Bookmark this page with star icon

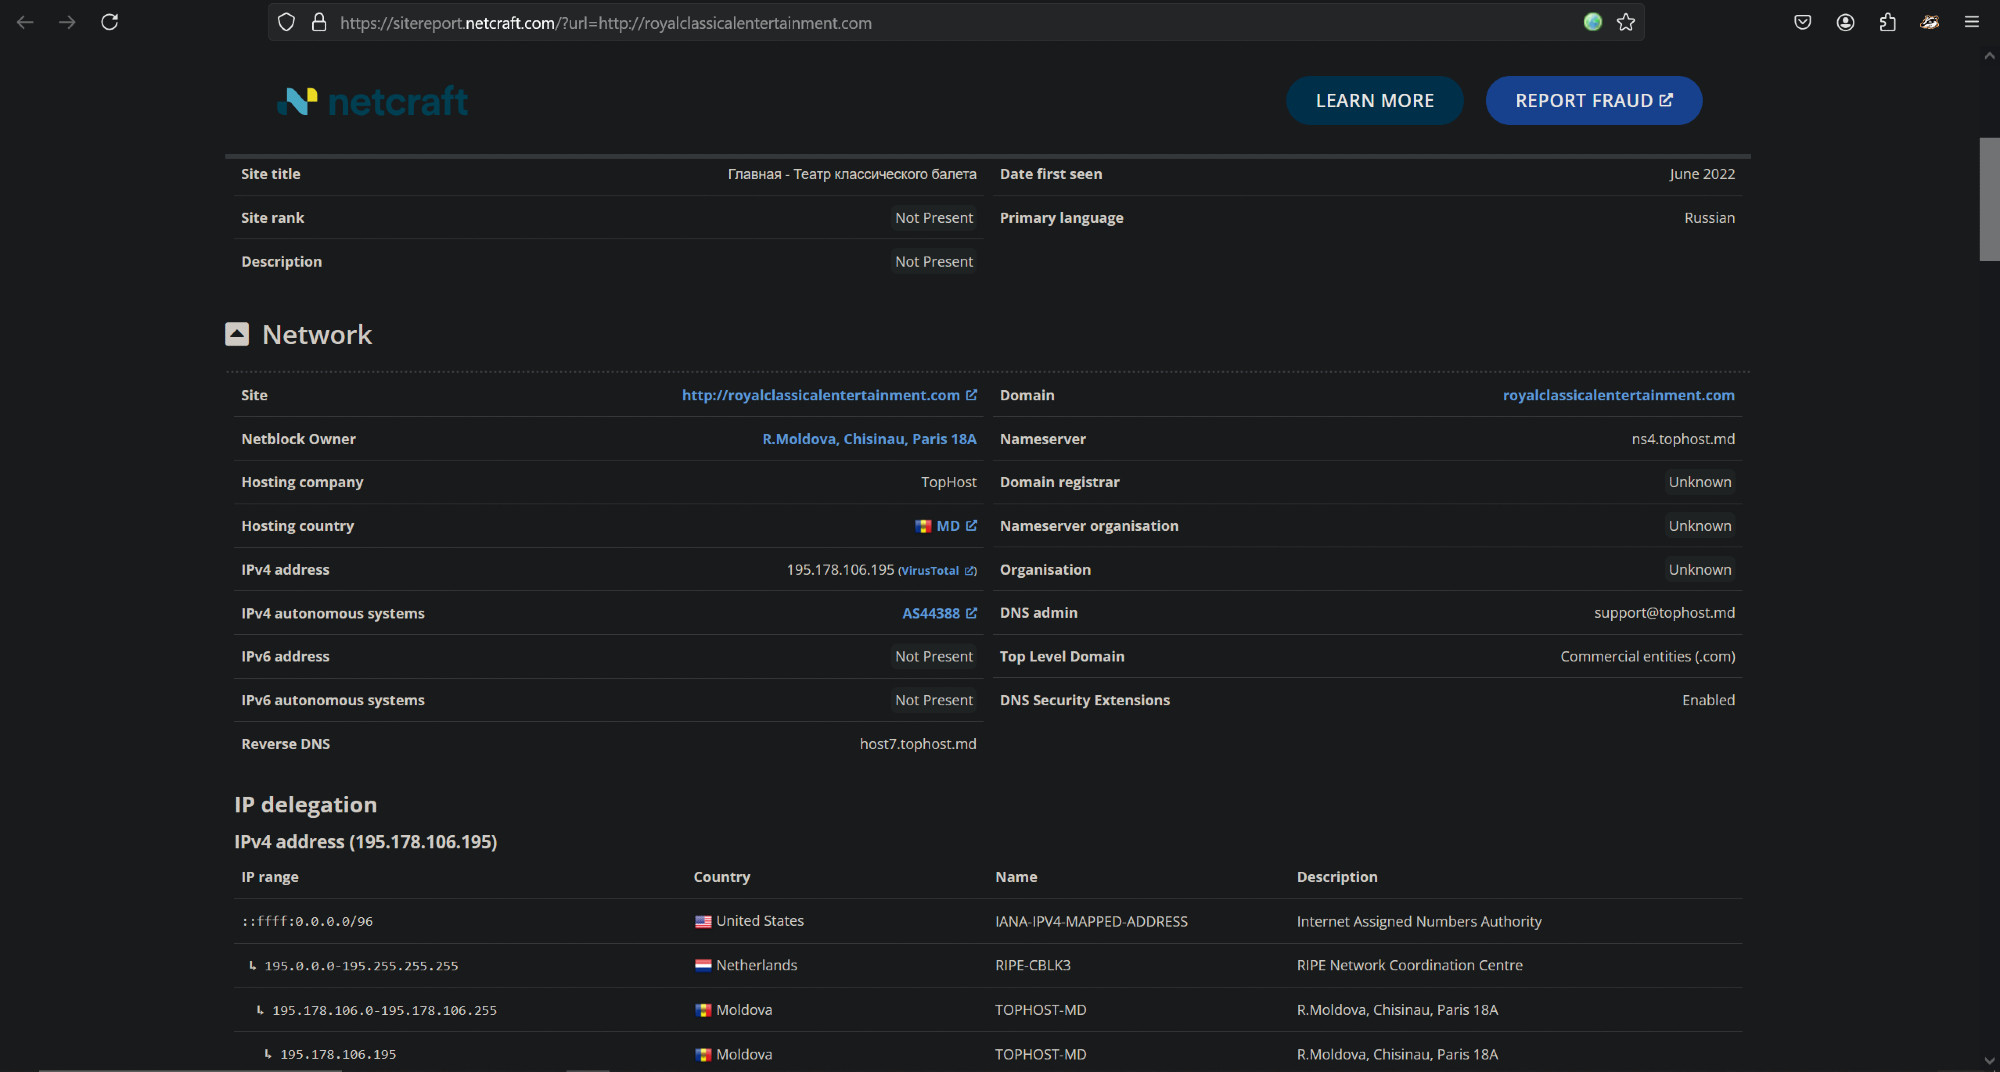pos(1626,22)
